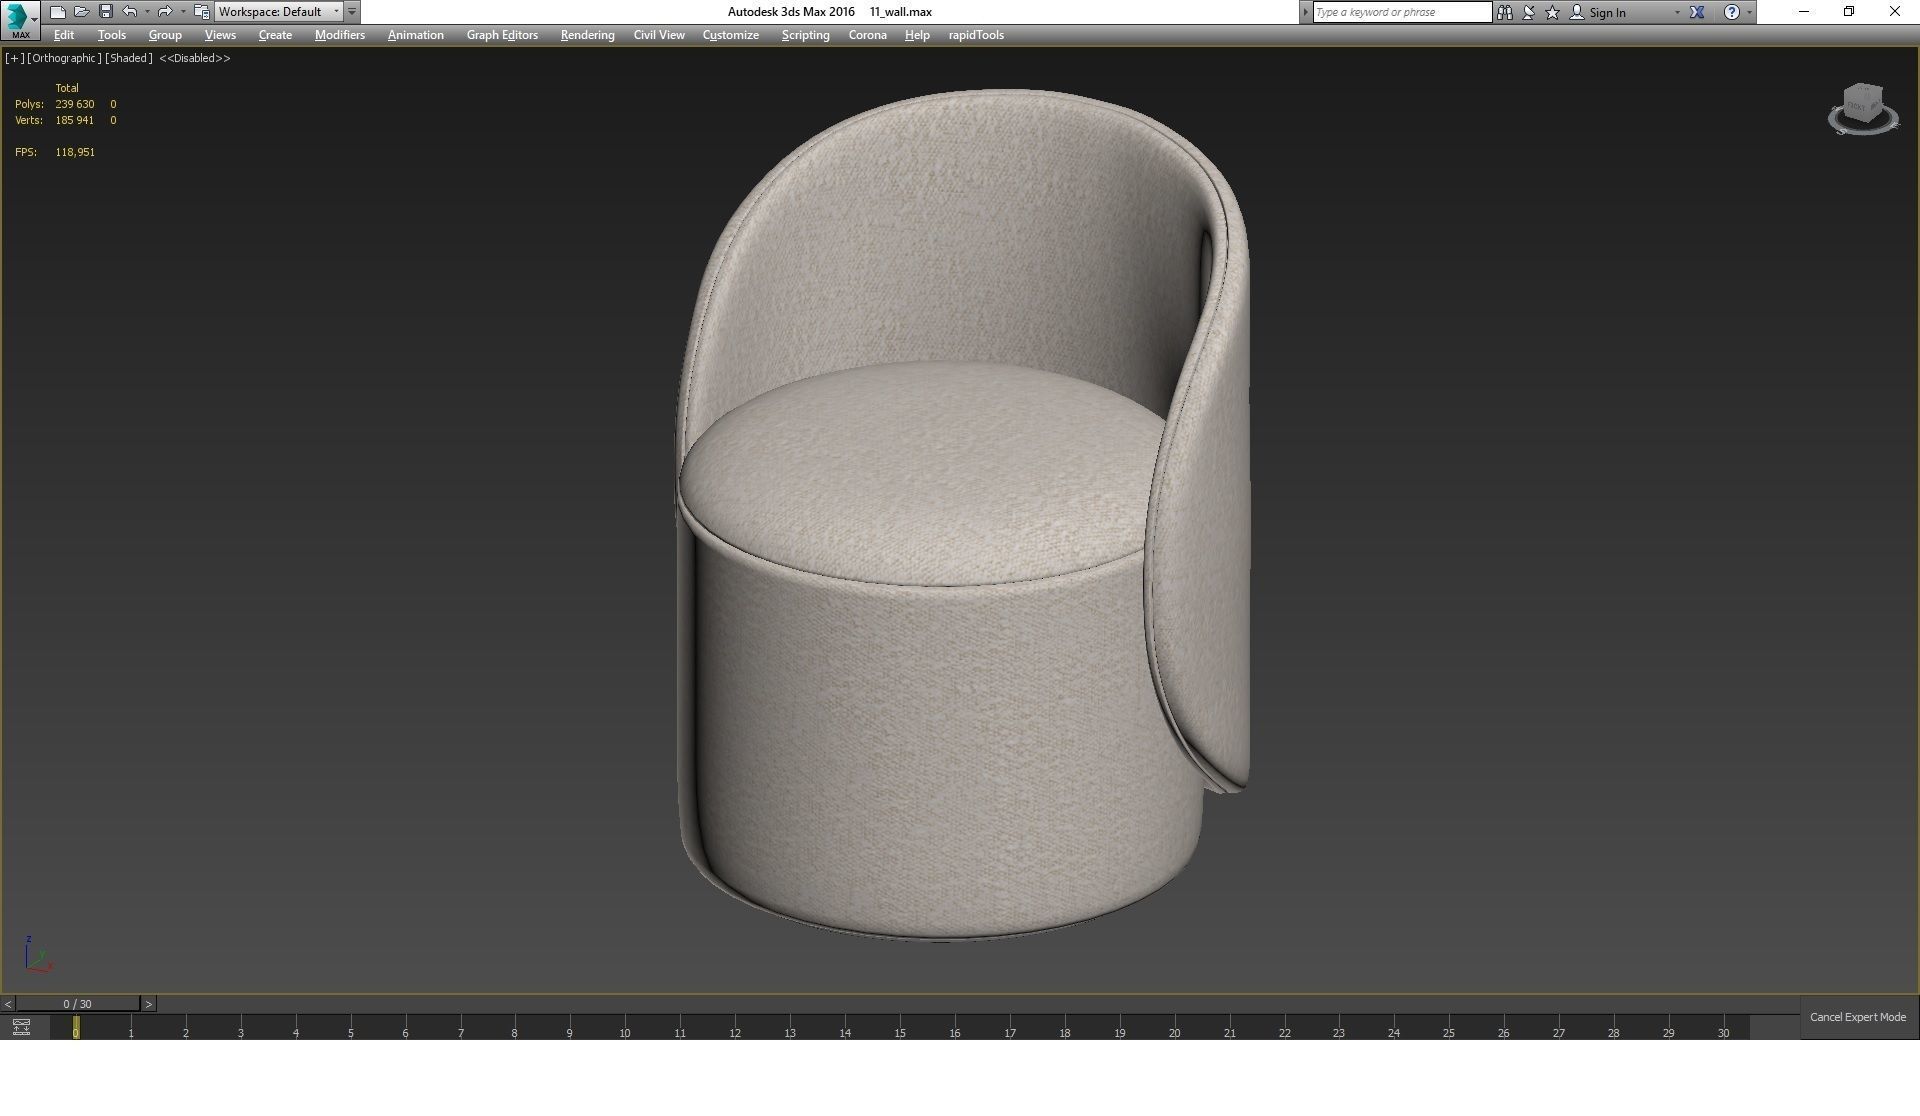Open the Animation menu
Image resolution: width=1920 pixels, height=1116 pixels.
pos(416,35)
